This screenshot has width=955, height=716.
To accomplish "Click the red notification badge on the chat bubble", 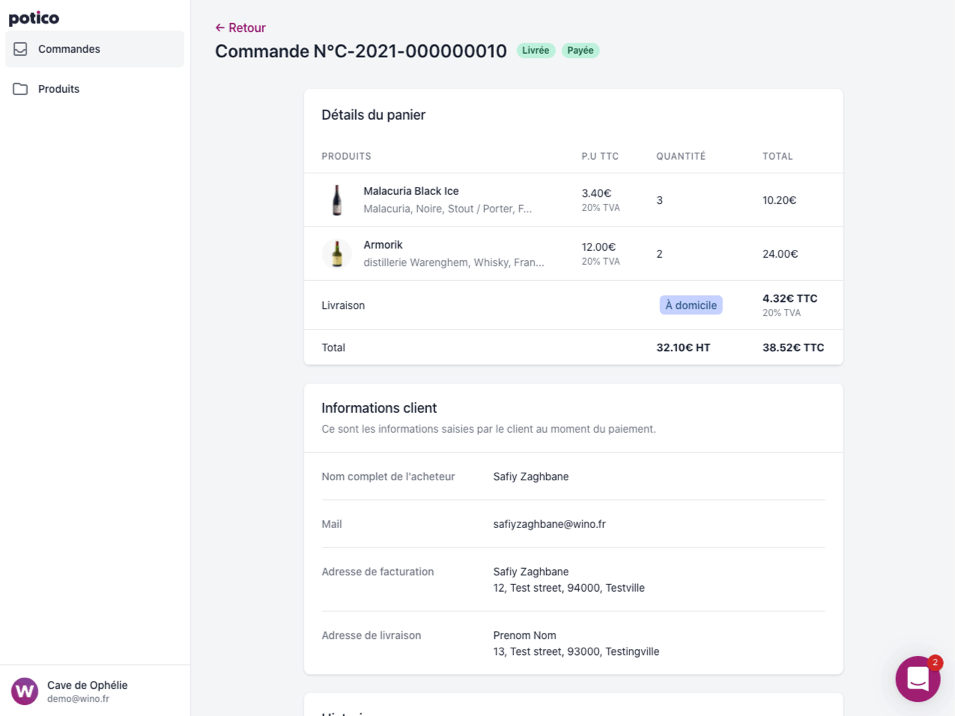I will coord(933,662).
